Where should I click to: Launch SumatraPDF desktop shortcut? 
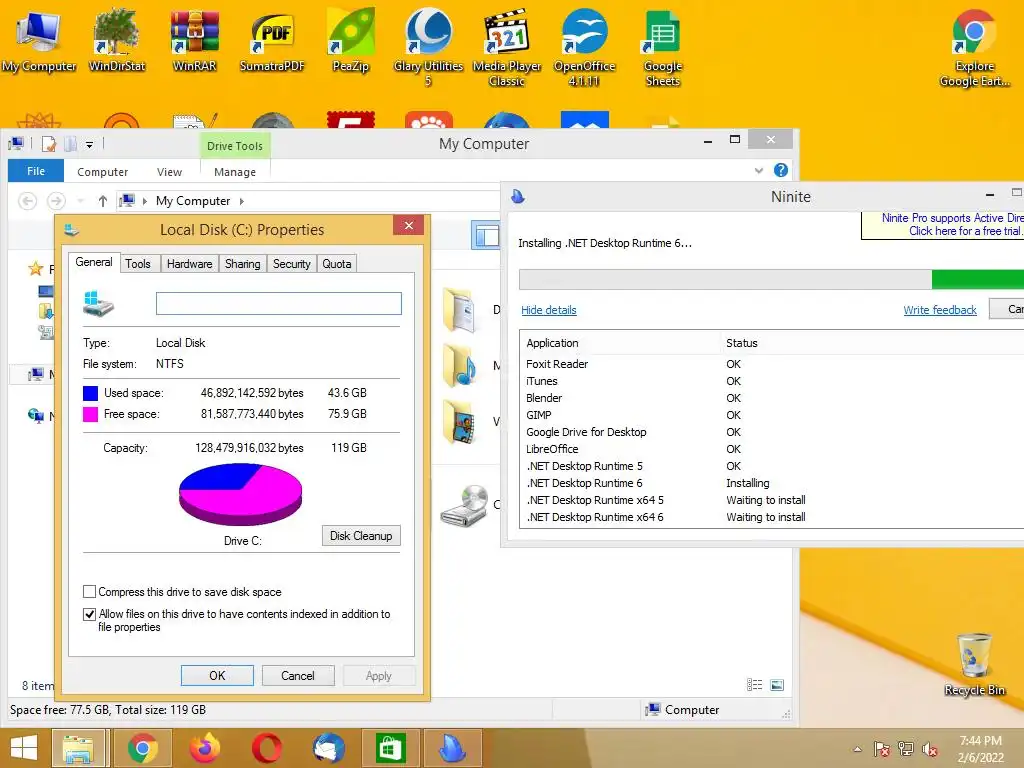coord(272,41)
